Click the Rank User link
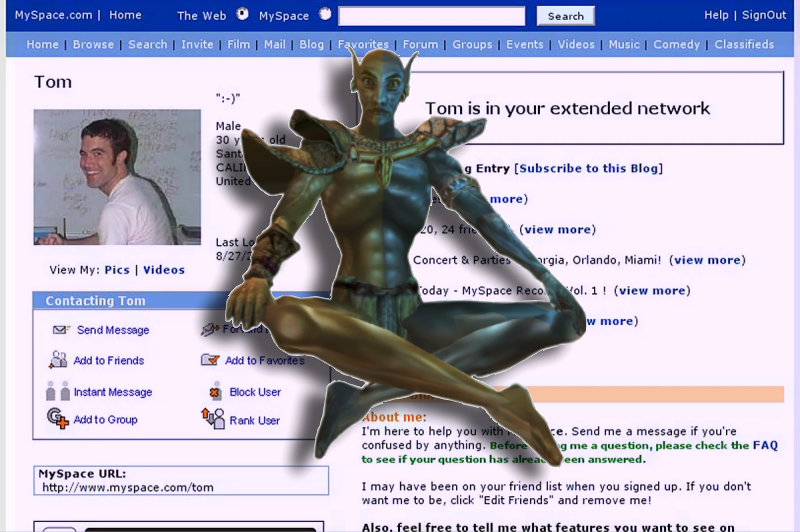This screenshot has width=800, height=532. (x=255, y=420)
